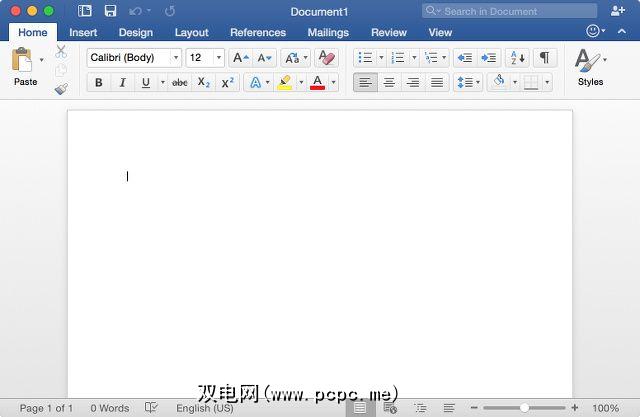Switch to the Layout tab
Viewport: 640px width, 417px height.
coord(191,32)
